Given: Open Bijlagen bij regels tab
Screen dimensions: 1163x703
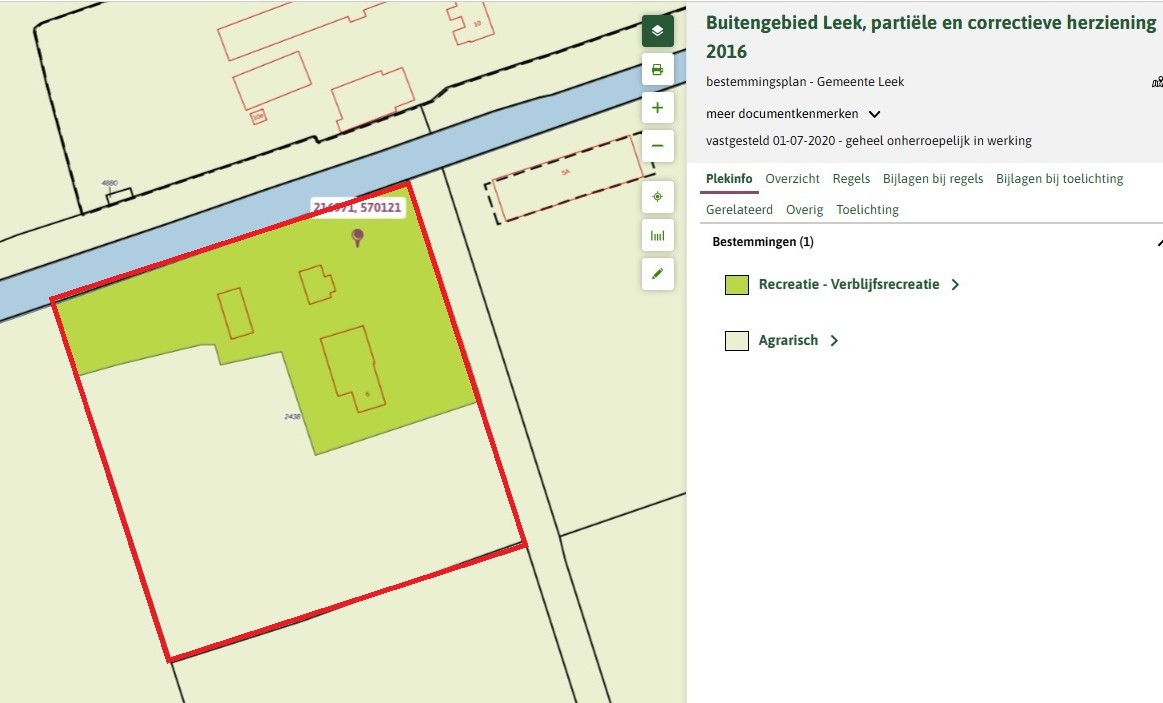Looking at the screenshot, I should pos(933,179).
